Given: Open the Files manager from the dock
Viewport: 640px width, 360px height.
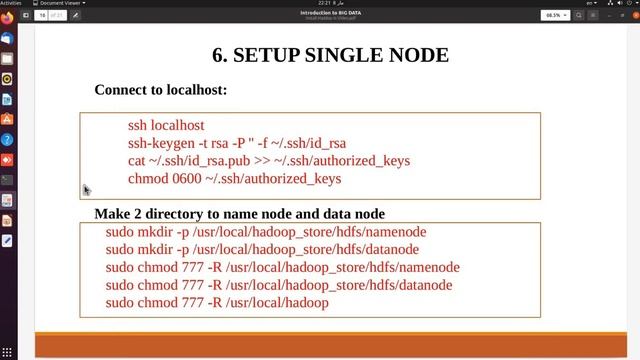Looking at the screenshot, I should [7, 59].
